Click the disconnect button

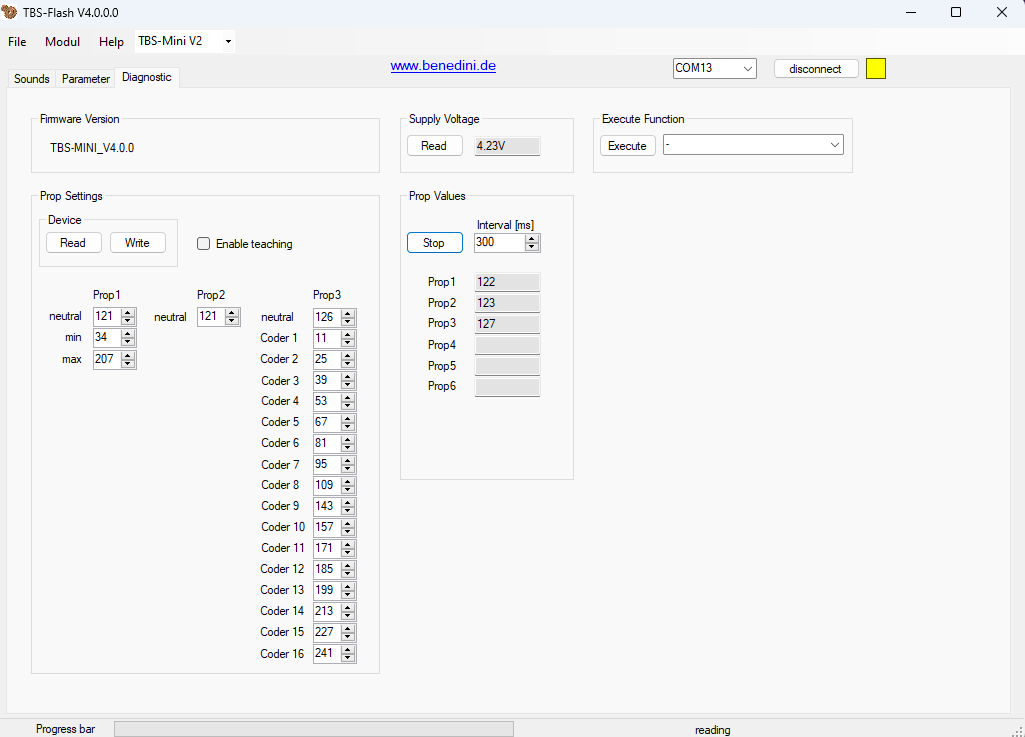[x=815, y=69]
